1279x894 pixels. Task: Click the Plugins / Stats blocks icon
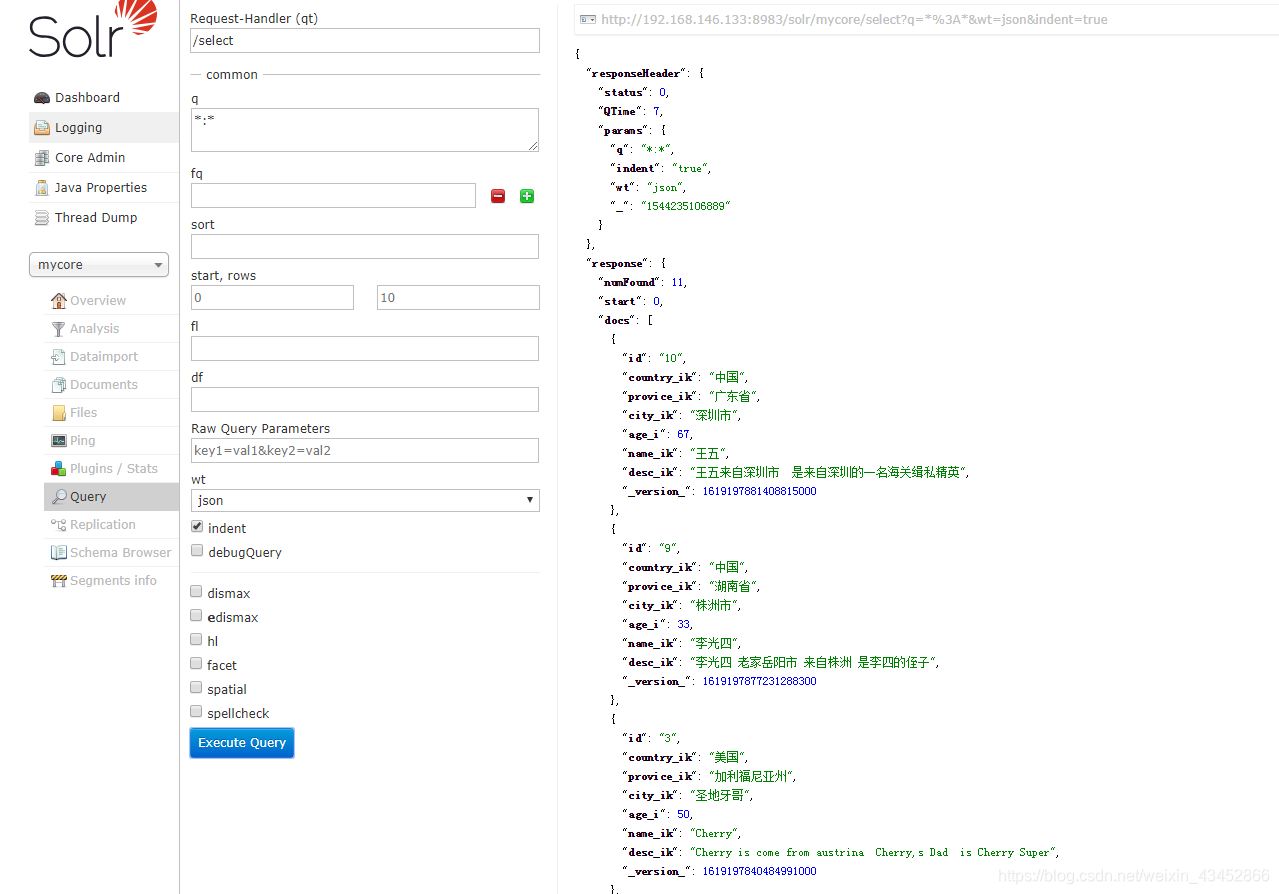(59, 469)
